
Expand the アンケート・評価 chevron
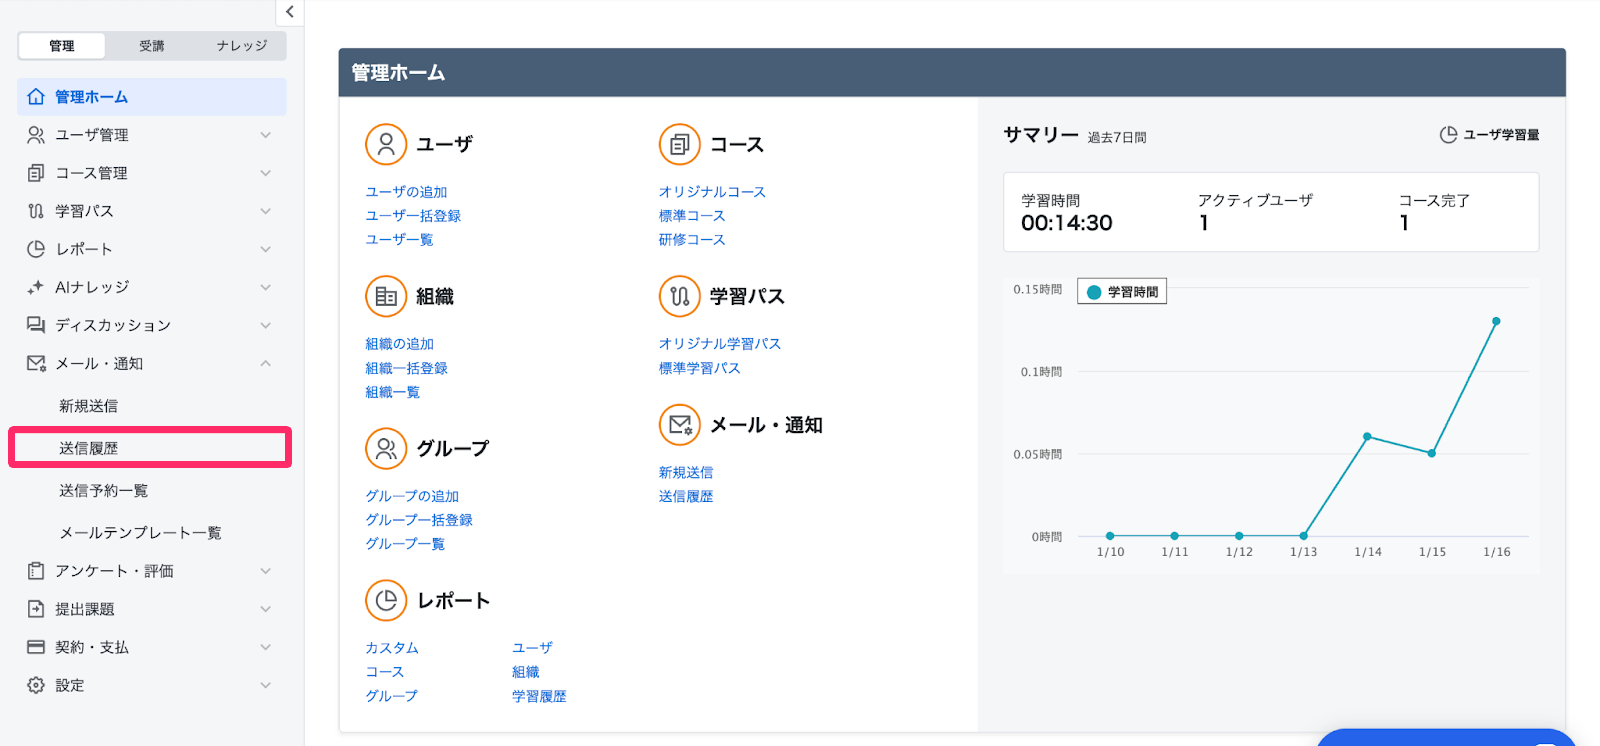pos(266,571)
